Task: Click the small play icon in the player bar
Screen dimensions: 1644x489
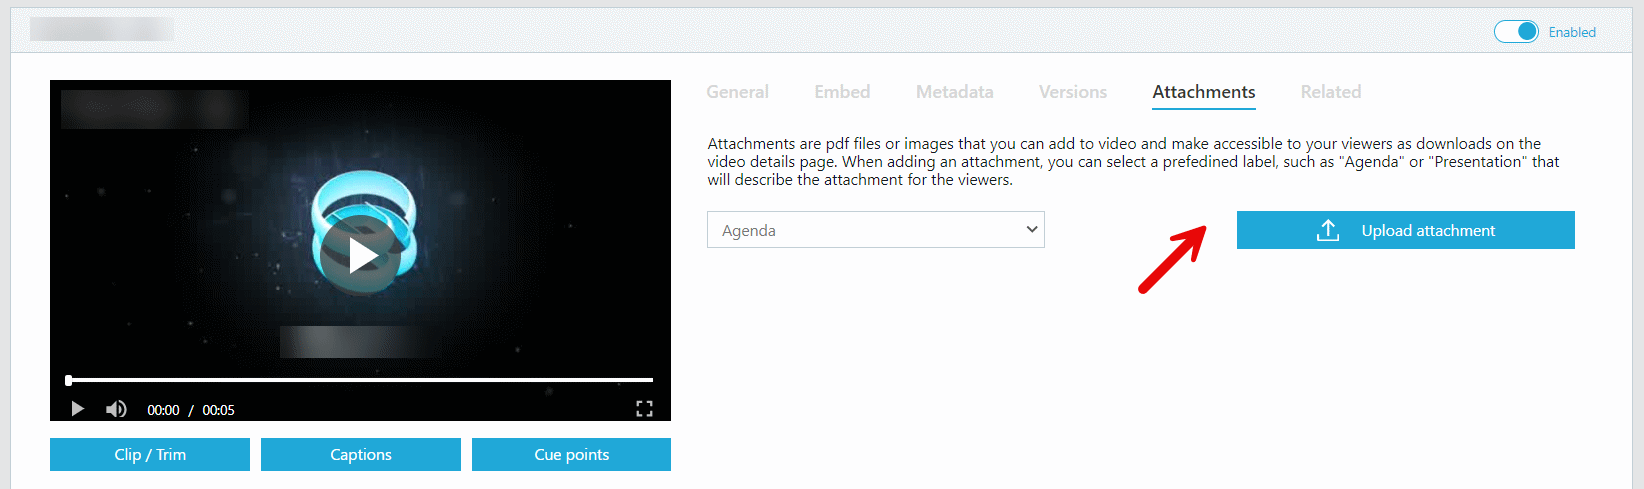Action: pos(77,409)
